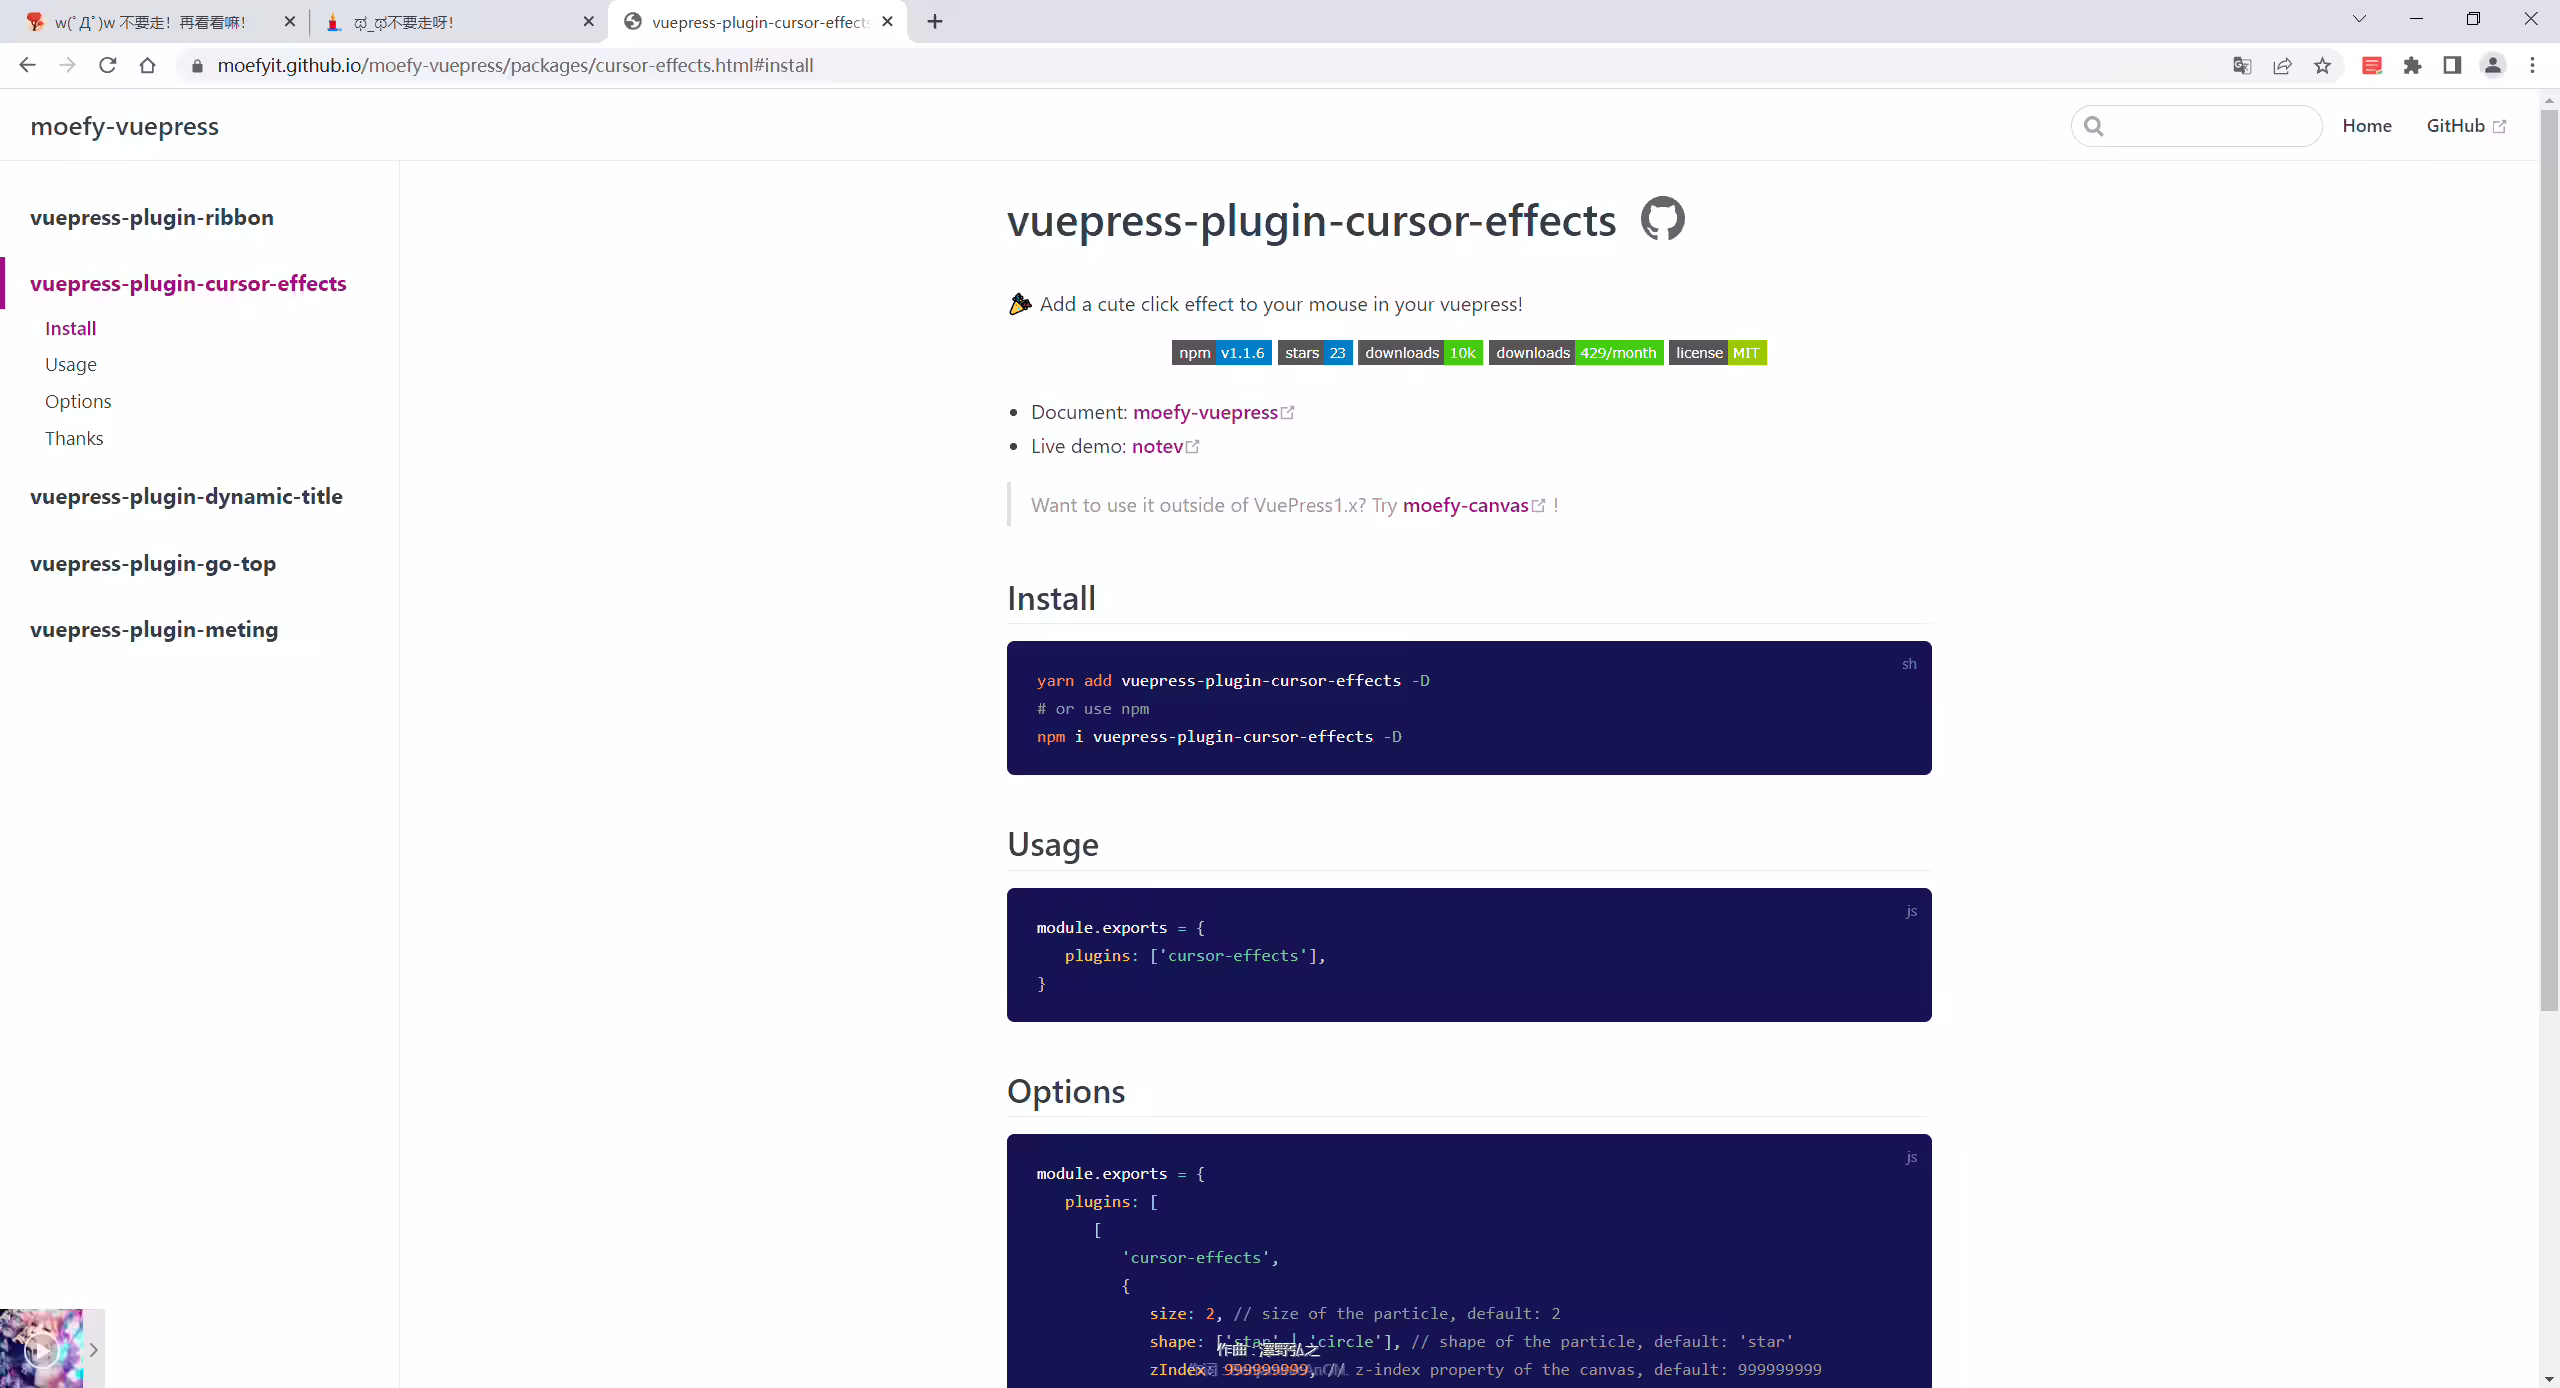Image resolution: width=2560 pixels, height=1388 pixels.
Task: Focus the site search input box
Action: 2196,126
